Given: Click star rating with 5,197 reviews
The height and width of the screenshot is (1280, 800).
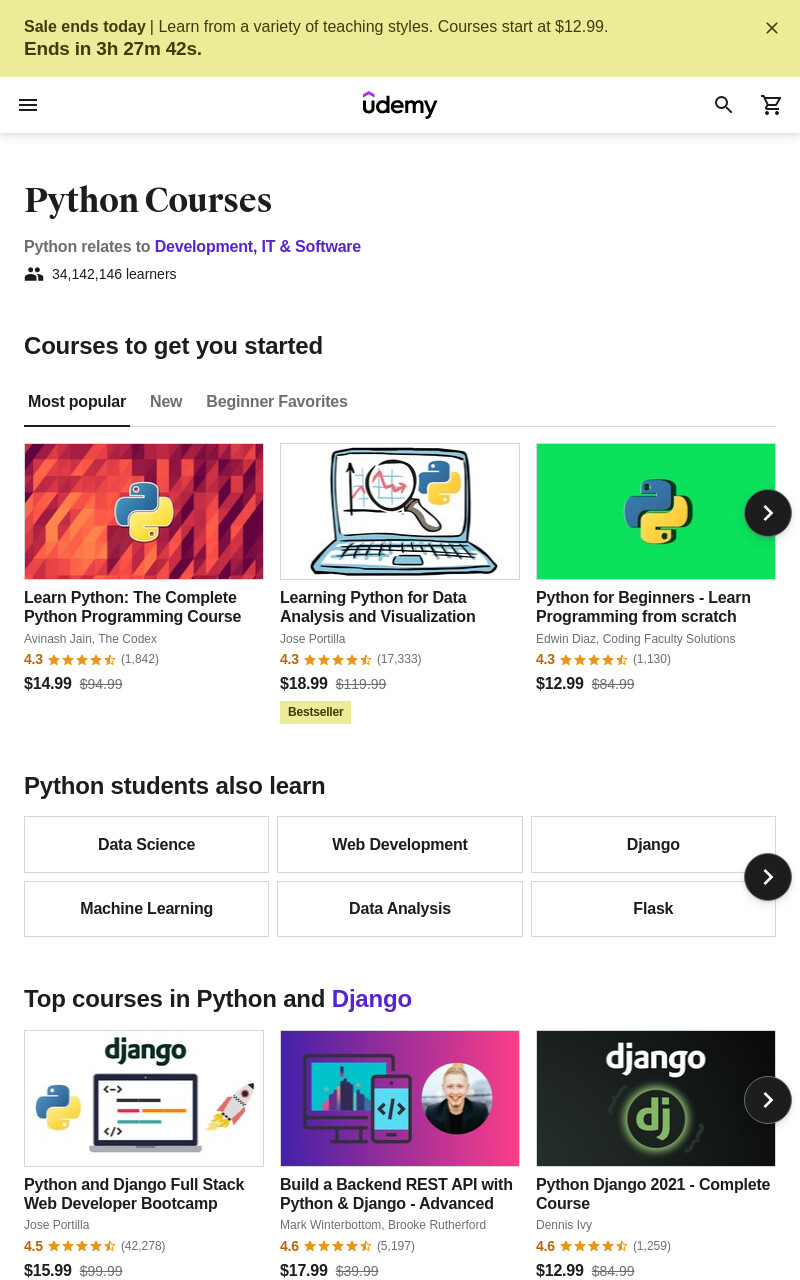Looking at the screenshot, I should coord(338,1246).
